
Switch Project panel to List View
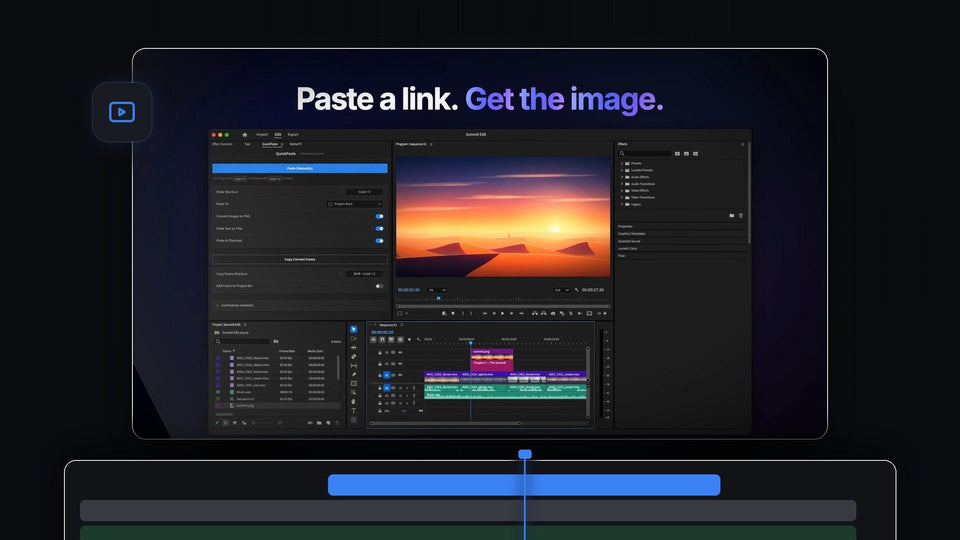226,423
